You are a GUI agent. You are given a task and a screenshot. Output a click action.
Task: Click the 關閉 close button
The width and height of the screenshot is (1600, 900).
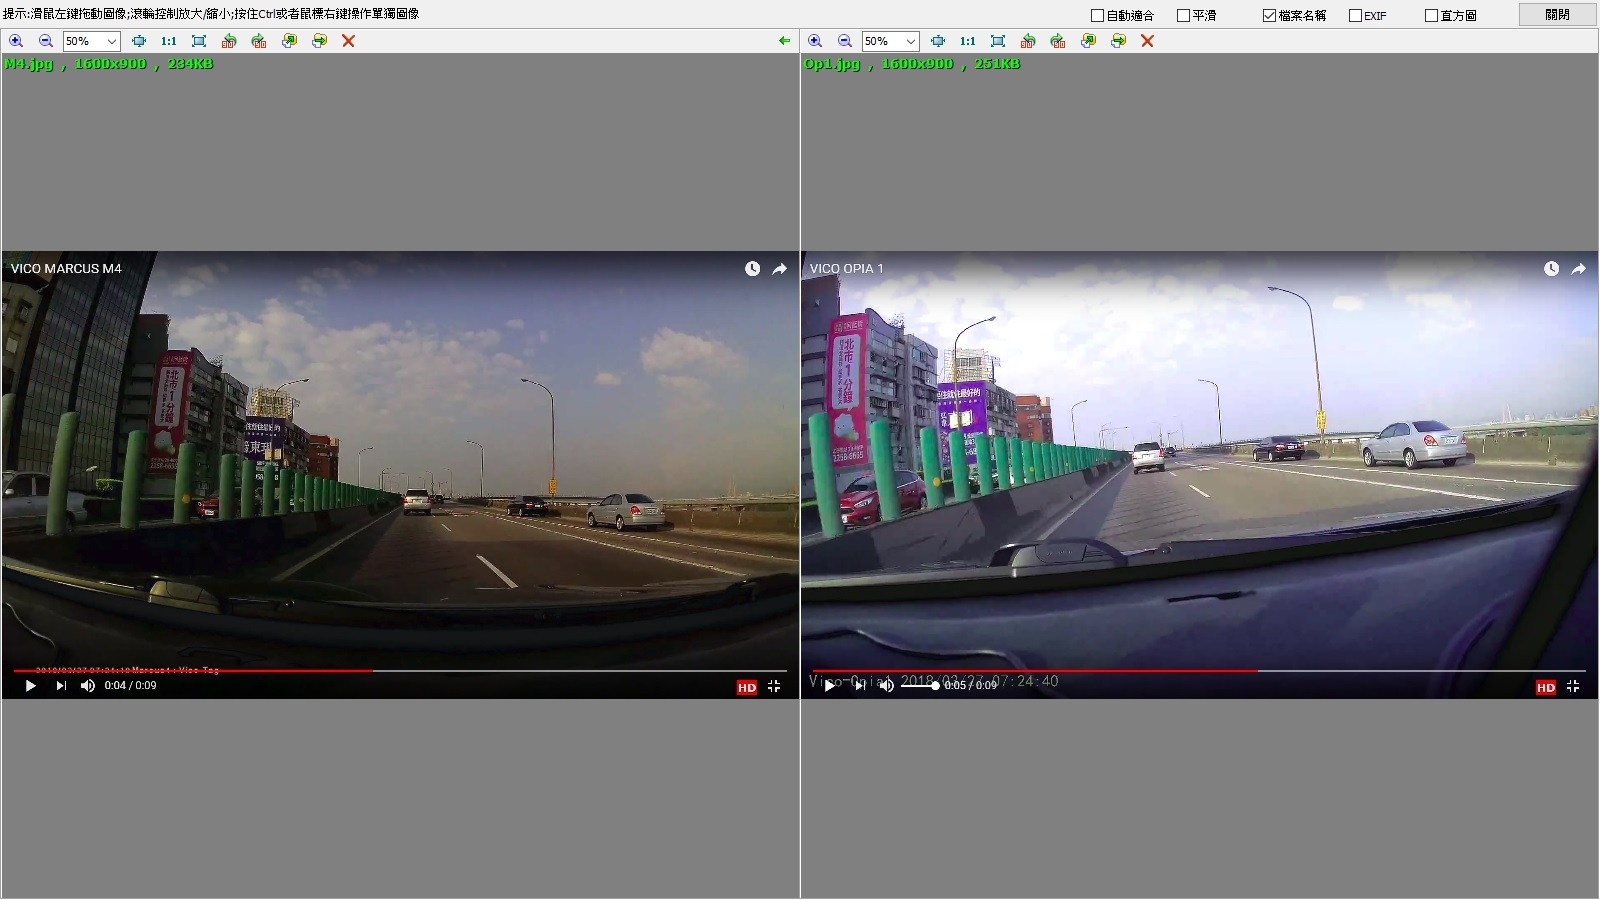(1557, 14)
